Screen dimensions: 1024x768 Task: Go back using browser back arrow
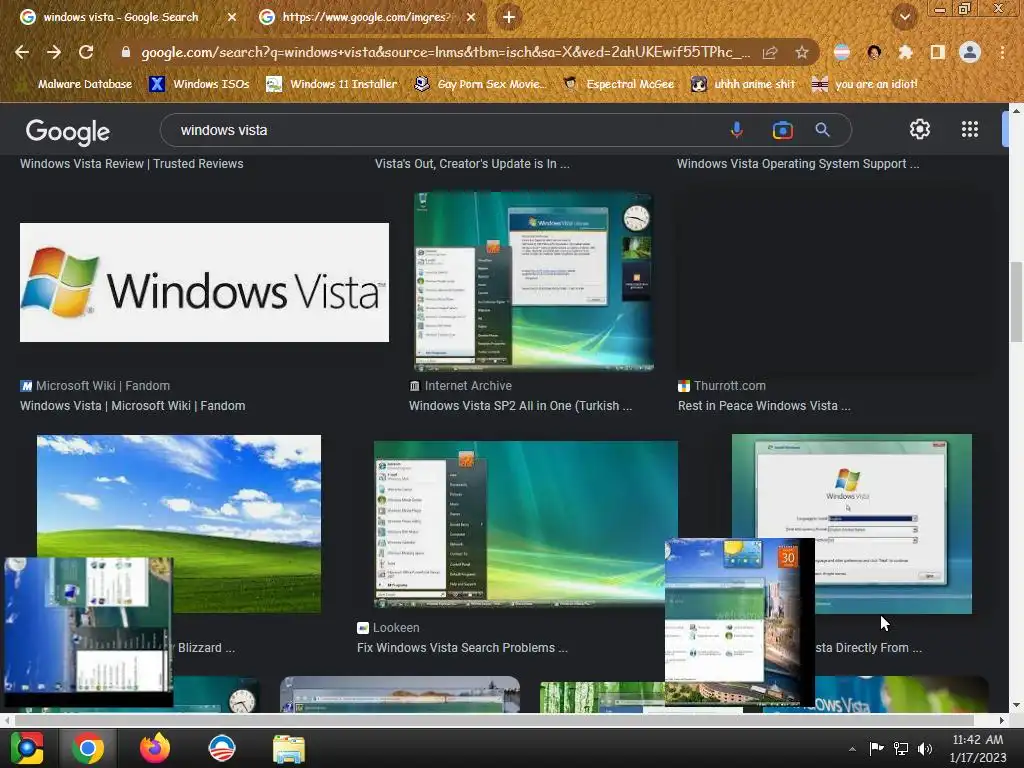pos(22,52)
